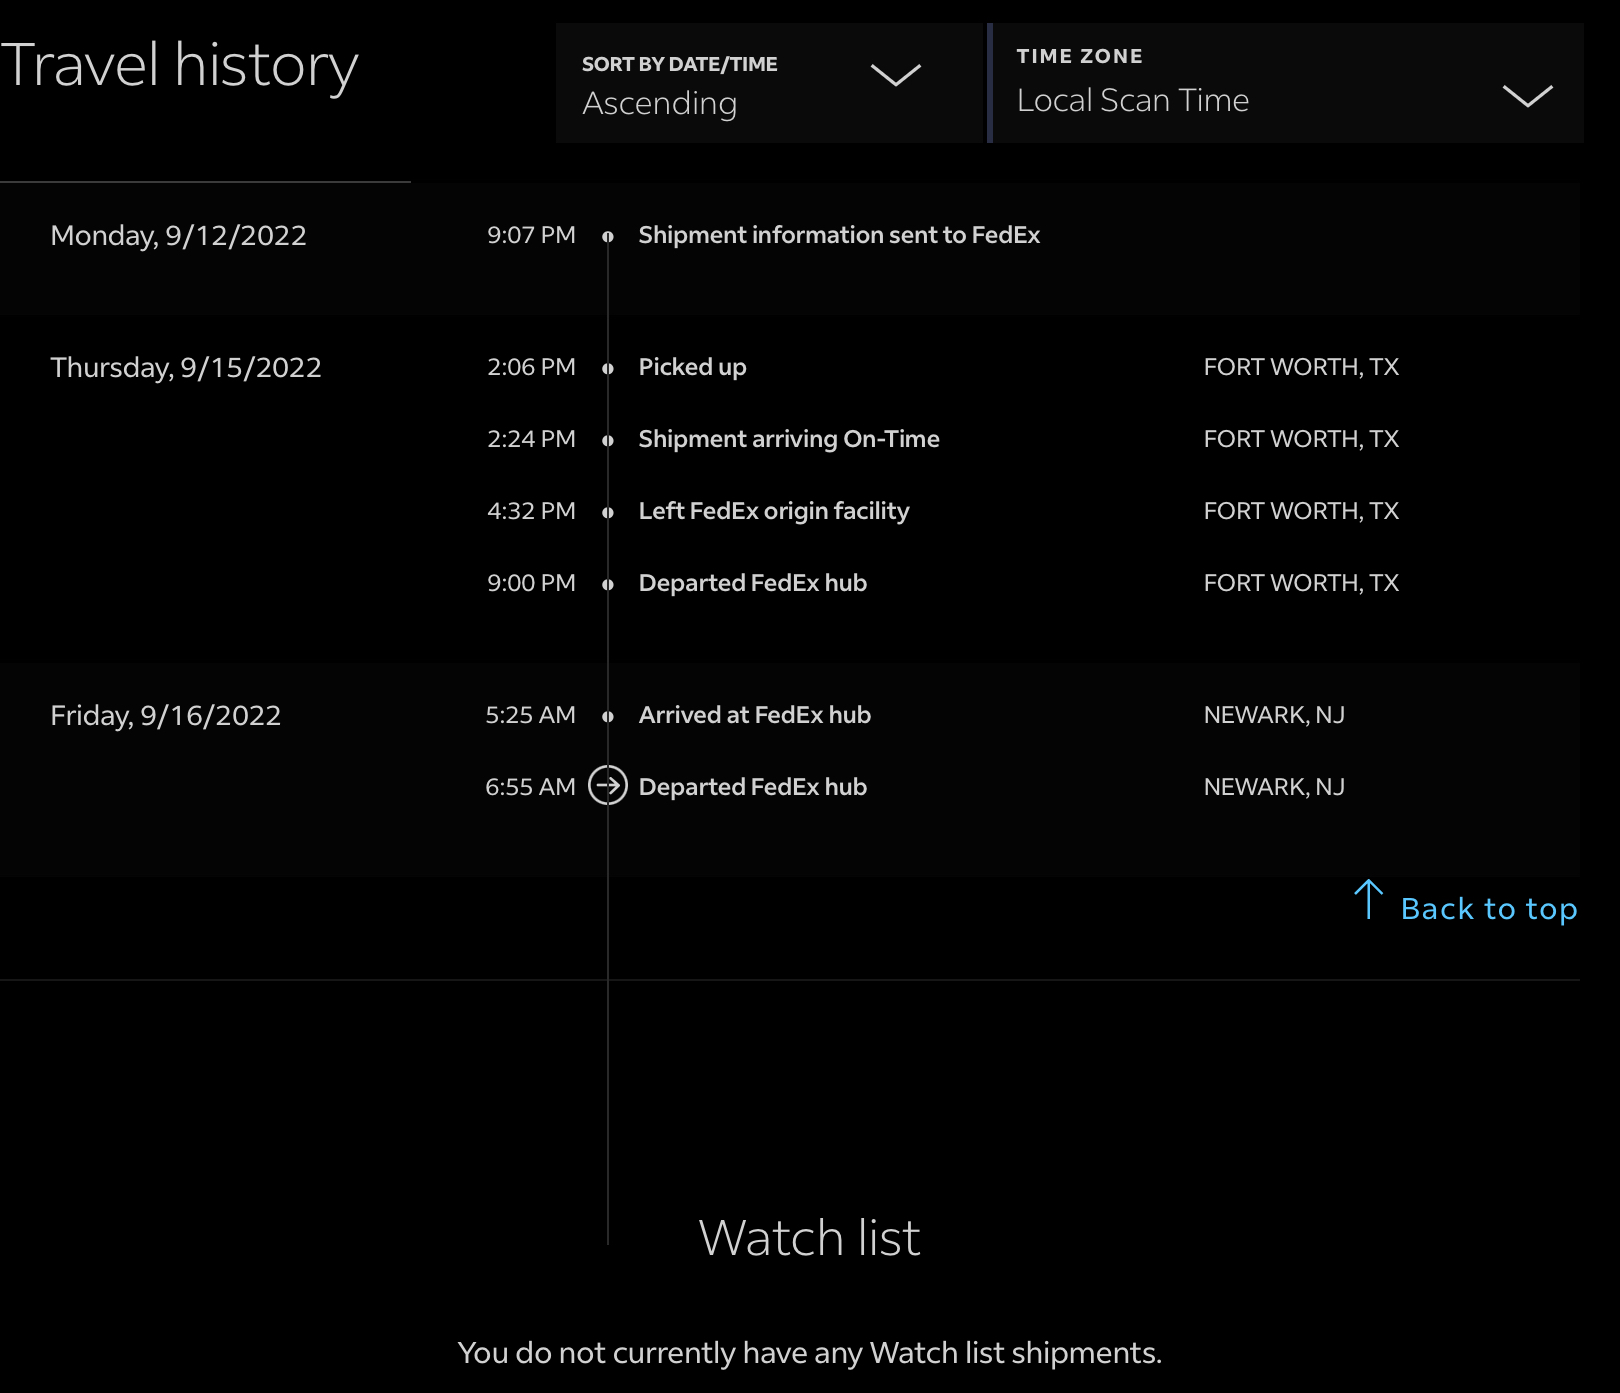Click the timeline dot for Shipment arriving On-Time
1620x1393 pixels.
(x=607, y=440)
